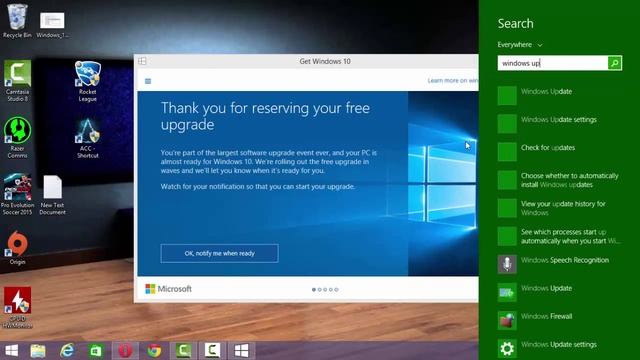Go to the second page indicator dot
The image size is (640, 360).
point(319,290)
